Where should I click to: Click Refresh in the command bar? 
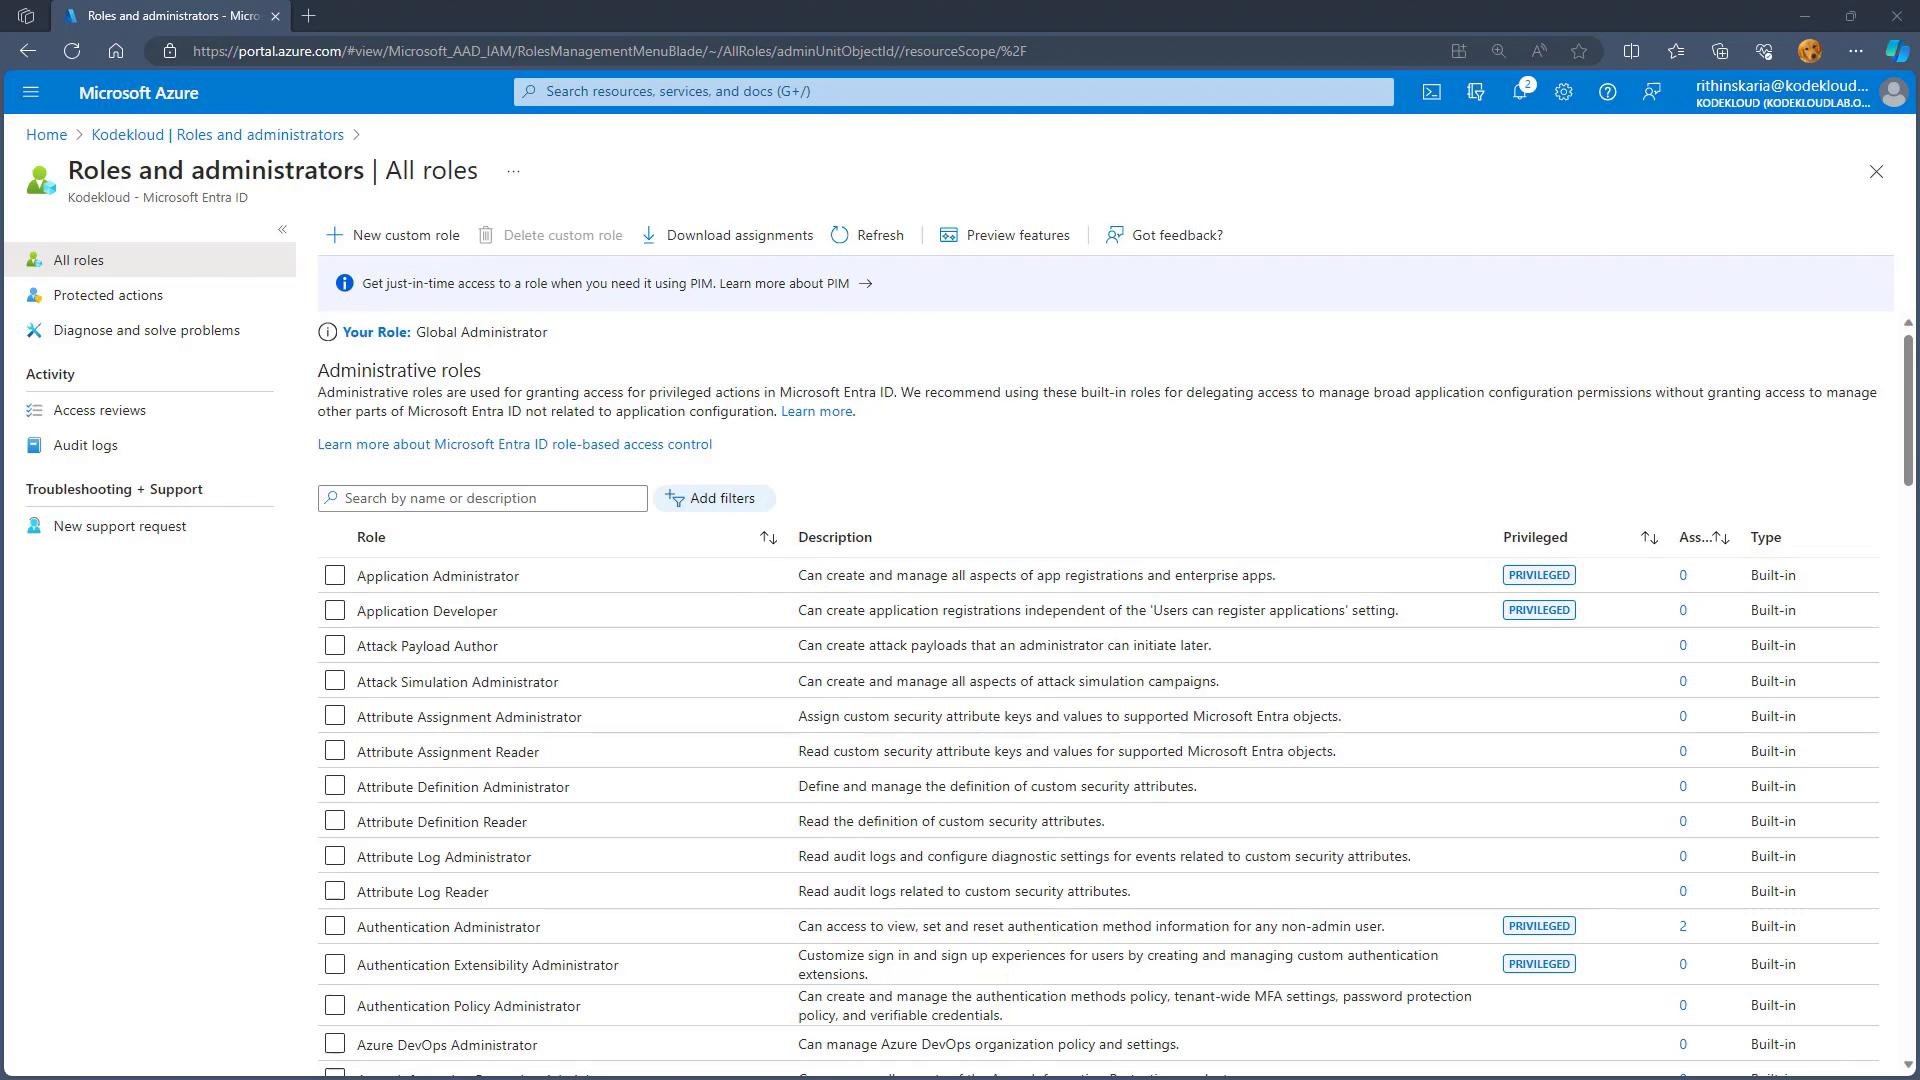pyautogui.click(x=867, y=235)
